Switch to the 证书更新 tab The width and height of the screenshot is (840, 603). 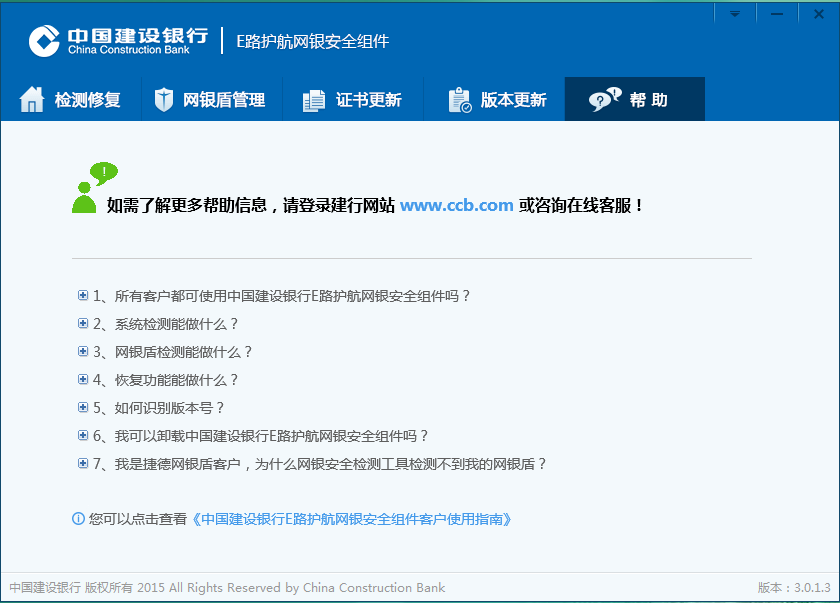pyautogui.click(x=352, y=99)
